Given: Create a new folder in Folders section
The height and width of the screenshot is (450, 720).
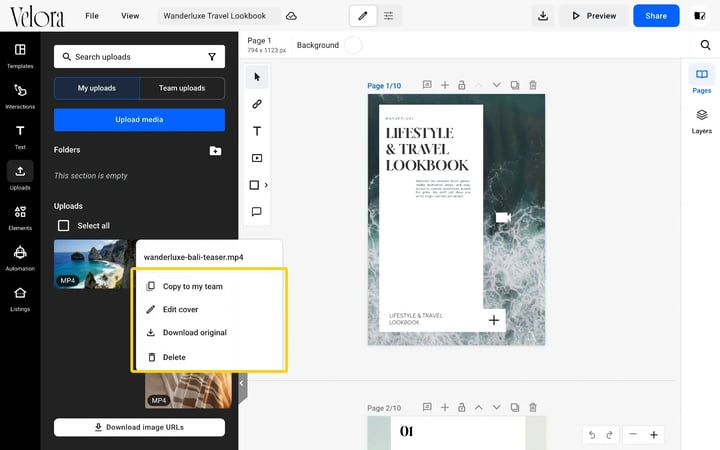Looking at the screenshot, I should [x=215, y=151].
